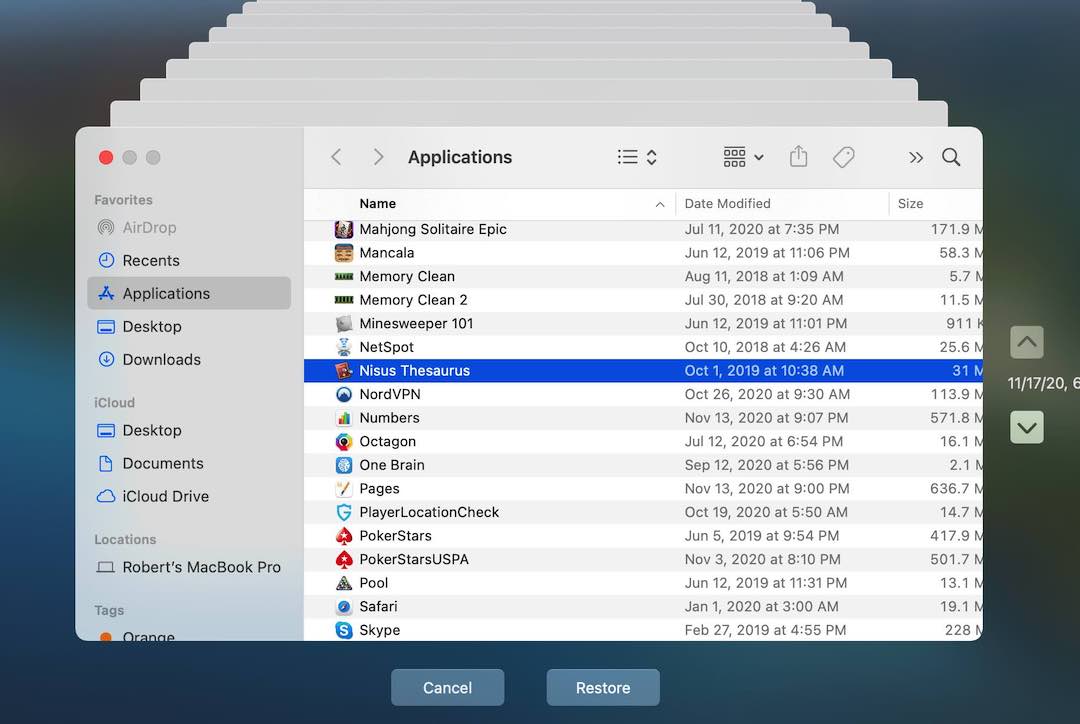Click the Feb 27, 2019 date cell

tap(765, 630)
